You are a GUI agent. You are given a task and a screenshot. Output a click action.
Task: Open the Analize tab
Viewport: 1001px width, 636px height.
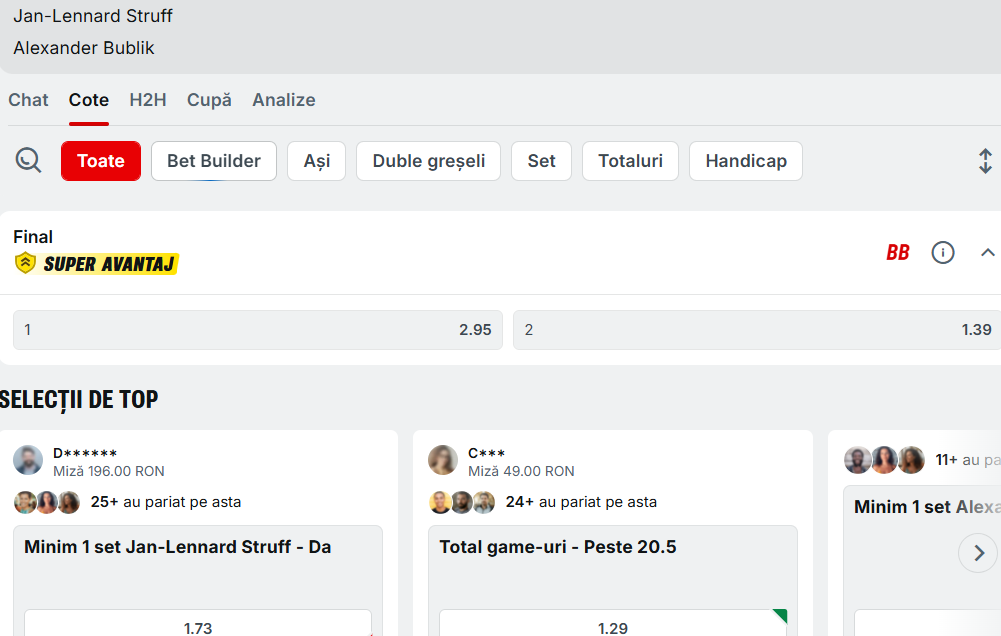point(283,100)
